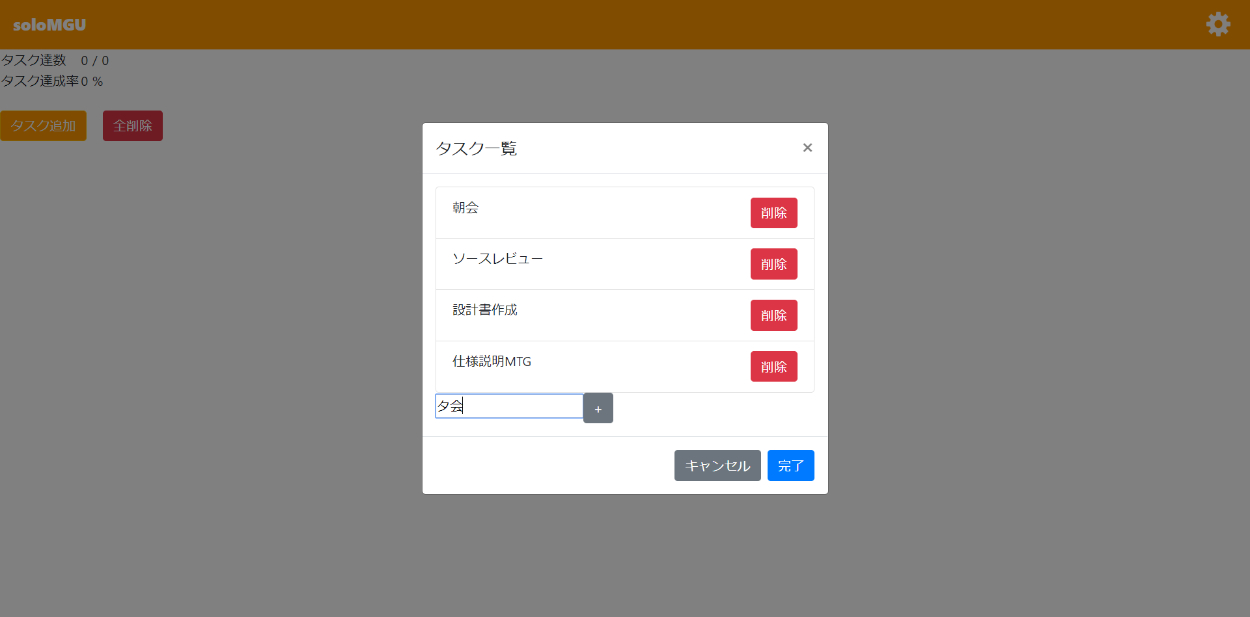Screen dimensions: 1250x617
Task: Select the ソースレビュー list item text
Action: [x=497, y=259]
